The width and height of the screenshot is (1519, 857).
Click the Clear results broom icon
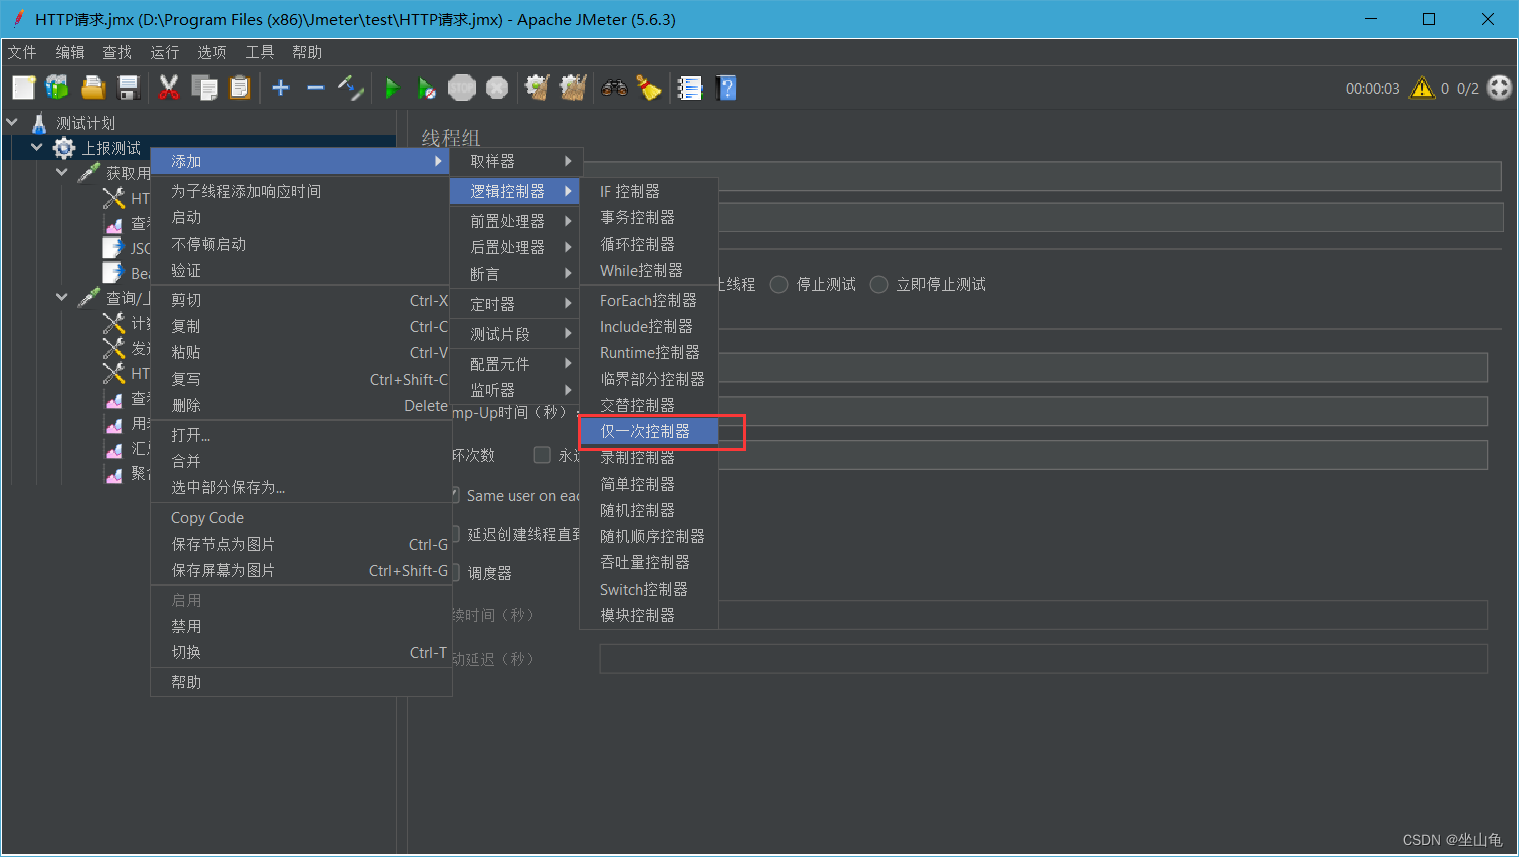click(x=538, y=88)
